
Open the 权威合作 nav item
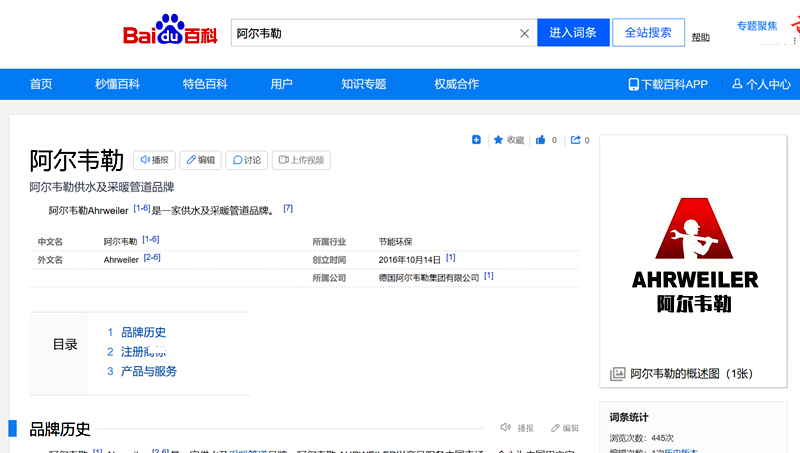[457, 84]
